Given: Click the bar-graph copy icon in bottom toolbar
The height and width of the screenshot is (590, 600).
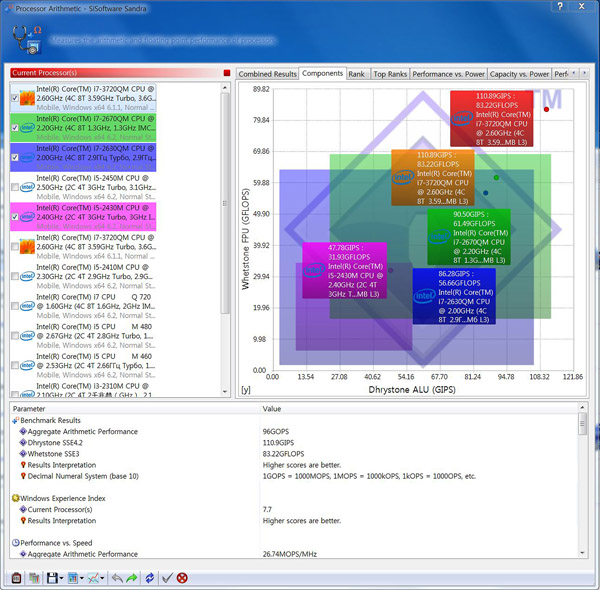Looking at the screenshot, I should pyautogui.click(x=34, y=578).
